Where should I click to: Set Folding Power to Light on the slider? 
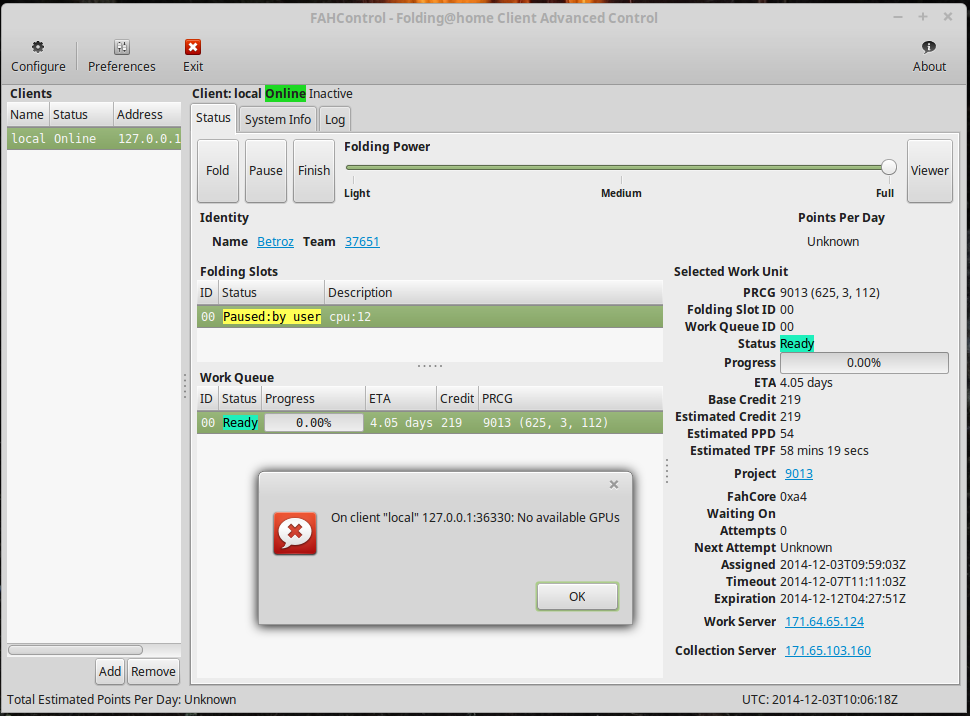click(353, 167)
